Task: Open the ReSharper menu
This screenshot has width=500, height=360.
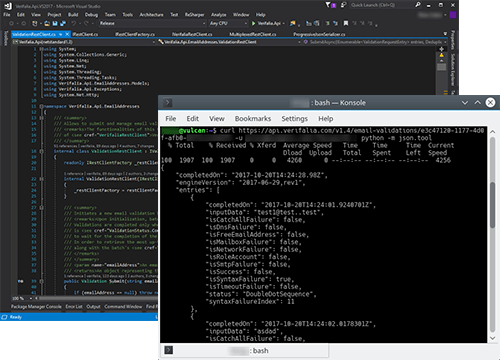Action: click(194, 15)
